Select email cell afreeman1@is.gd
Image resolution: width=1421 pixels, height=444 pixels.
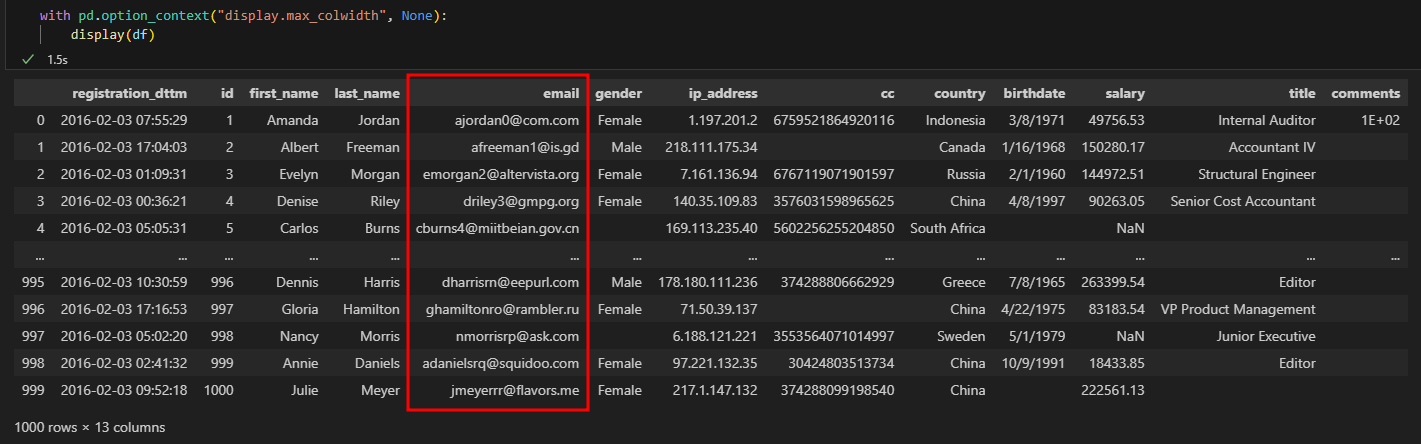click(x=525, y=147)
